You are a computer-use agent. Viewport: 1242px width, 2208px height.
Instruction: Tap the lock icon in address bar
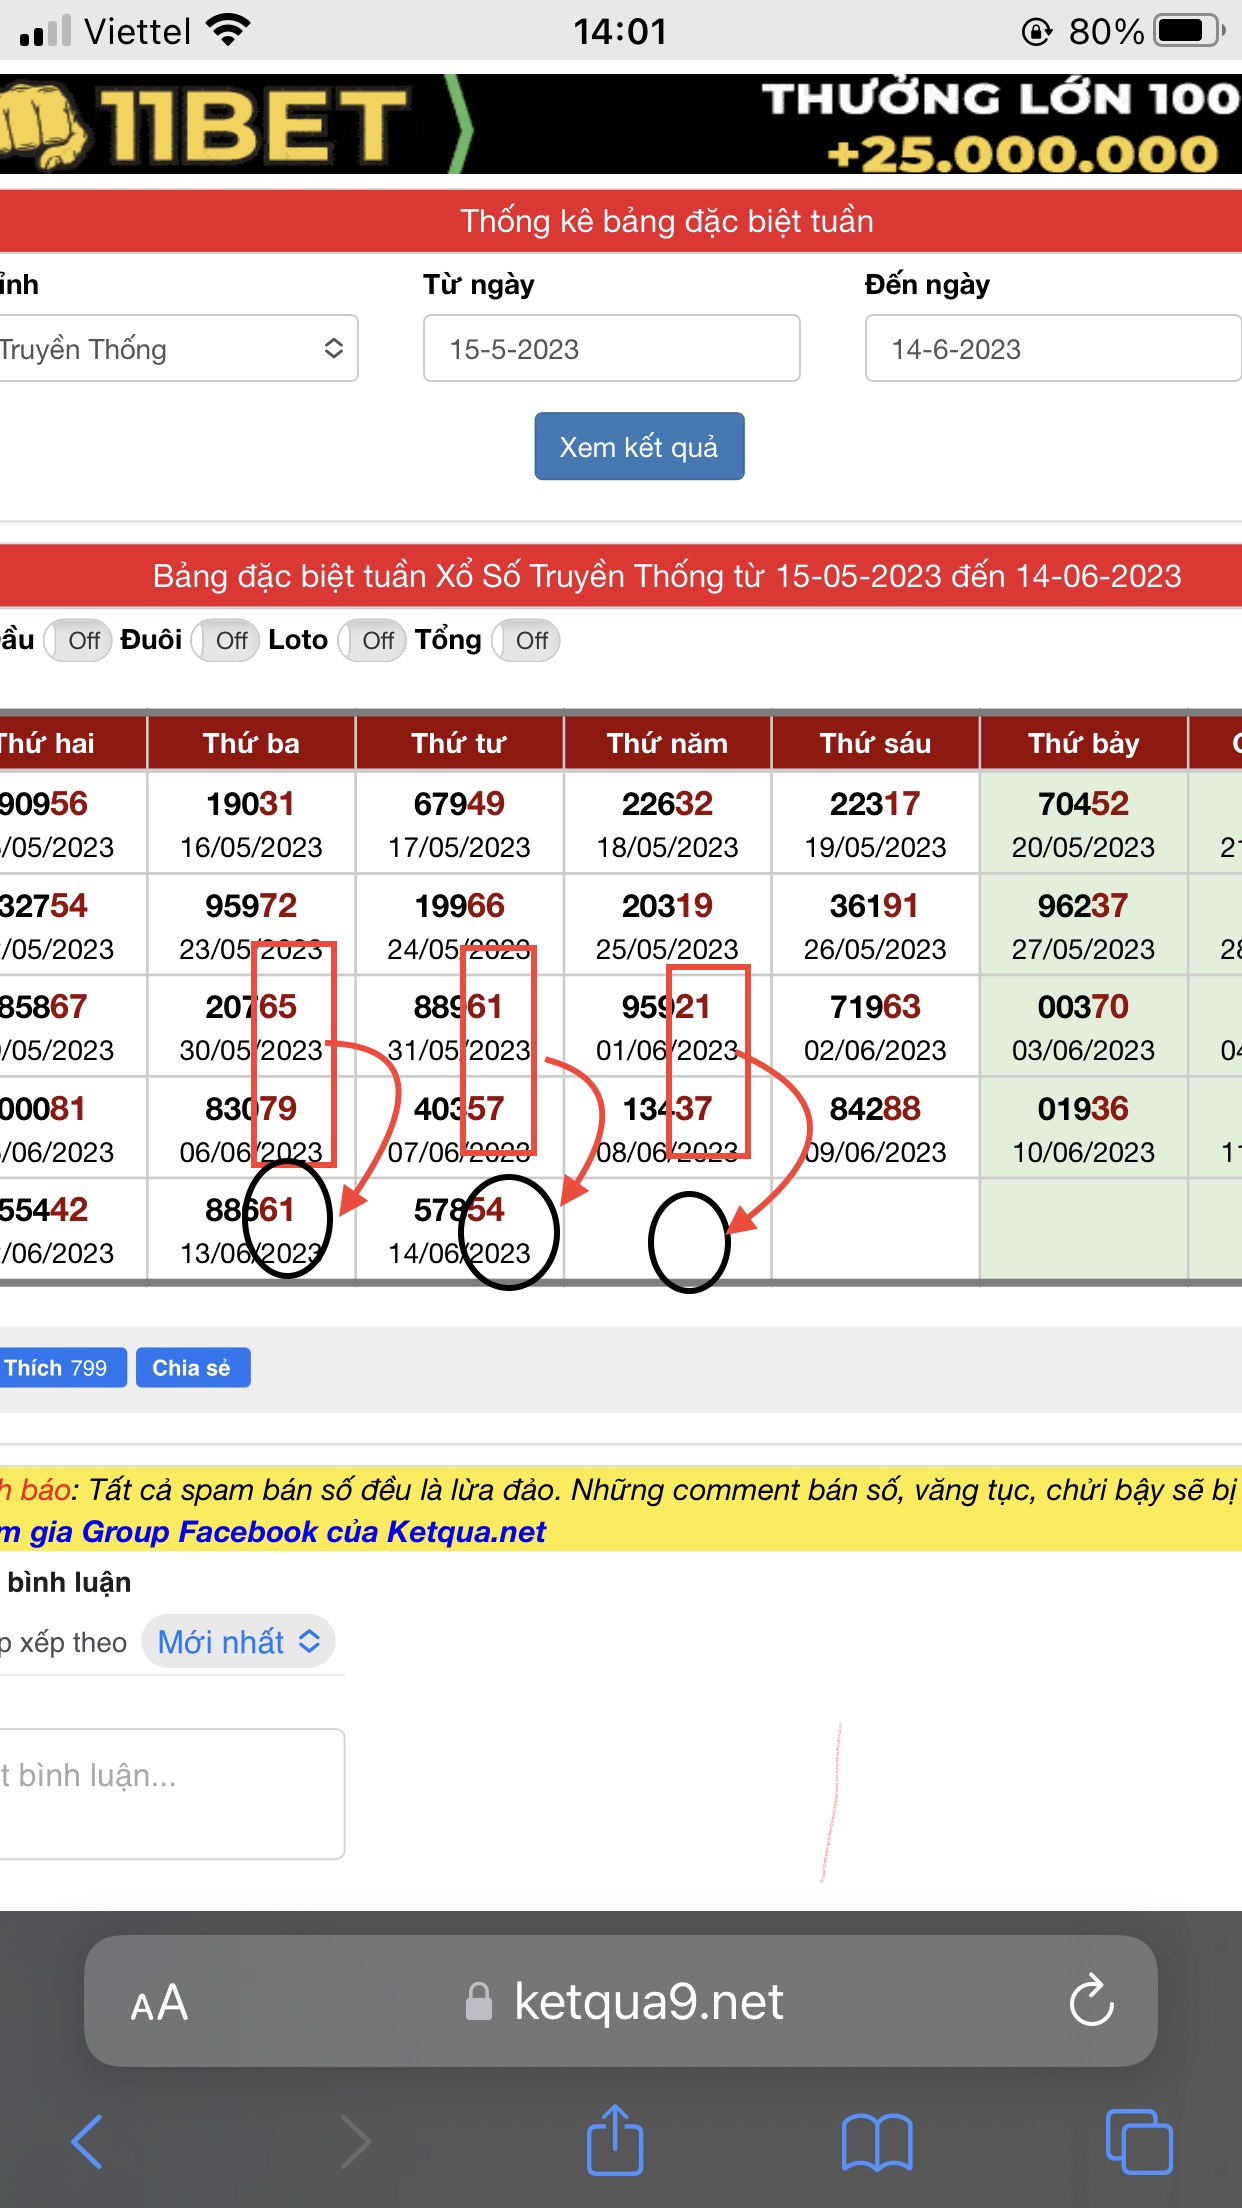(479, 2001)
